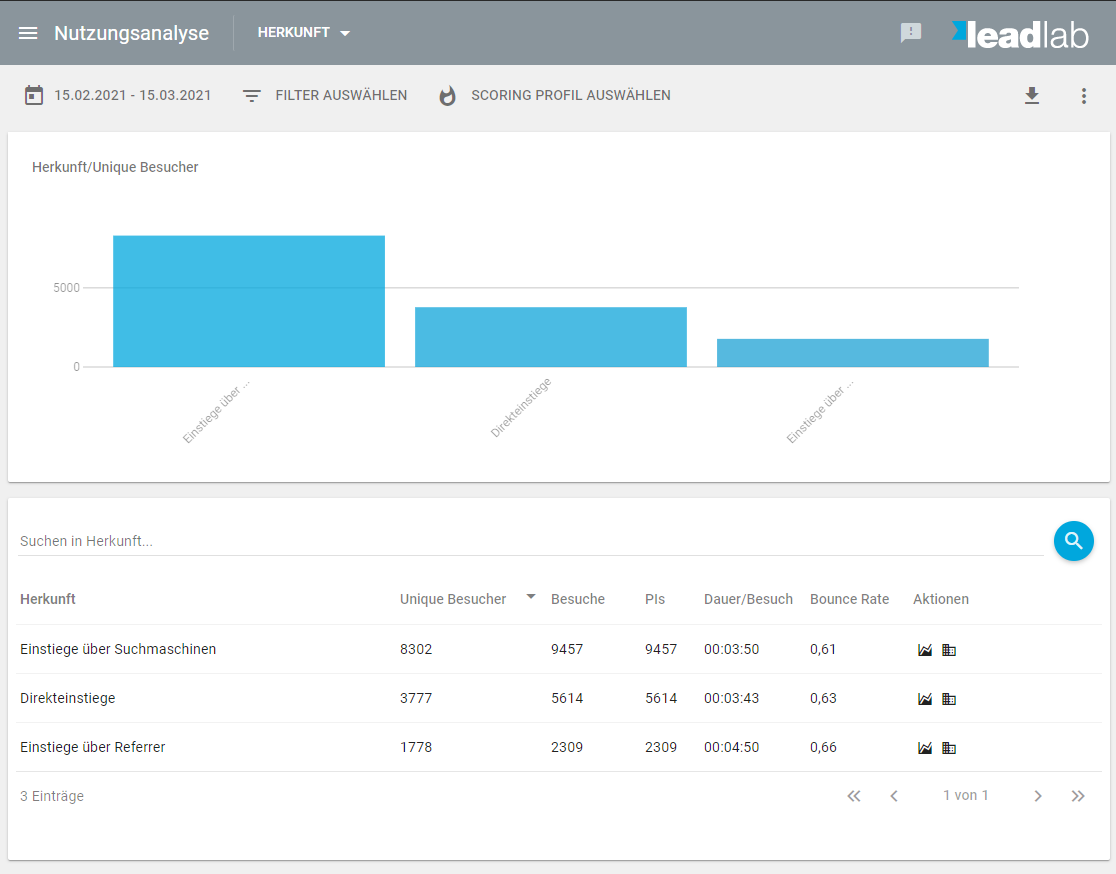
Task: Open the hamburger navigation menu
Action: [x=28, y=33]
